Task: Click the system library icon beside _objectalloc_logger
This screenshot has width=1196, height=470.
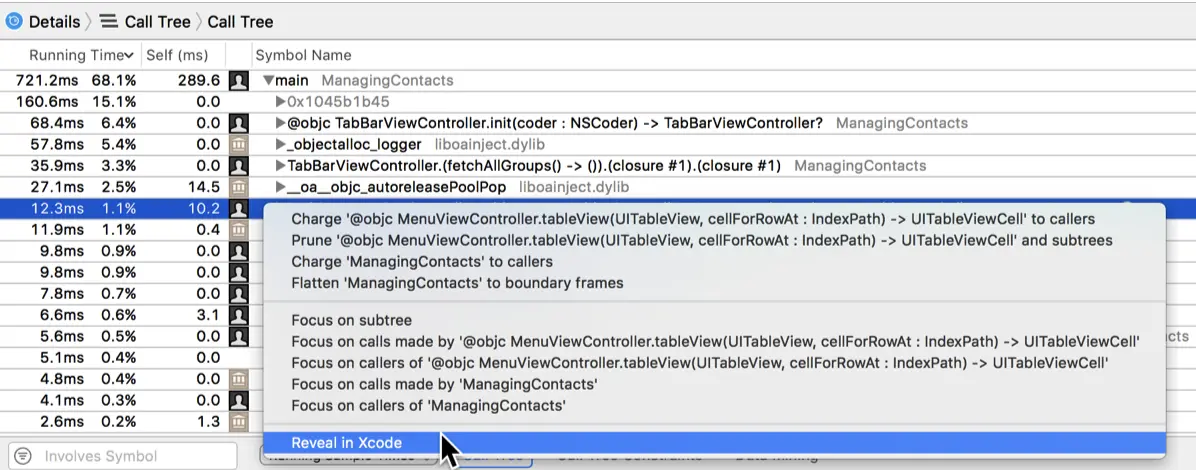Action: click(x=239, y=144)
